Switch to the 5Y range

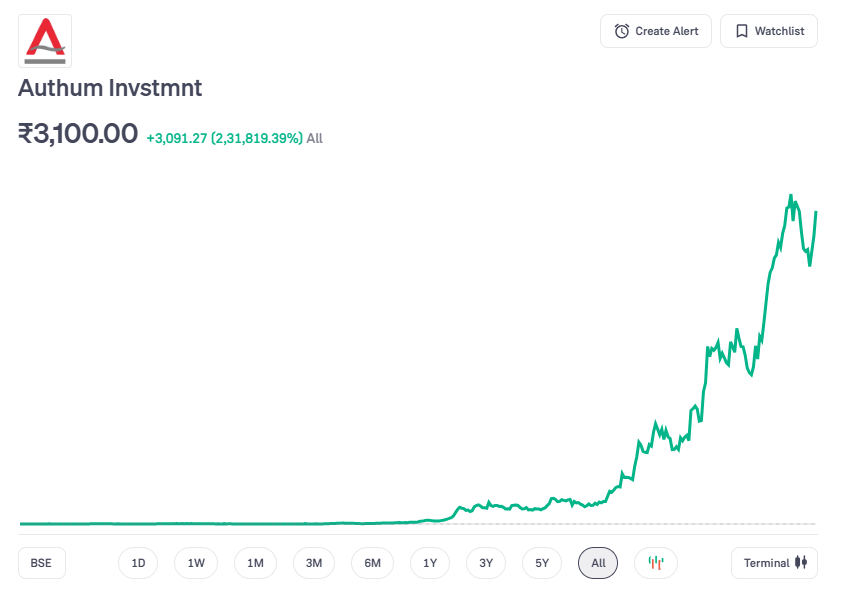542,563
